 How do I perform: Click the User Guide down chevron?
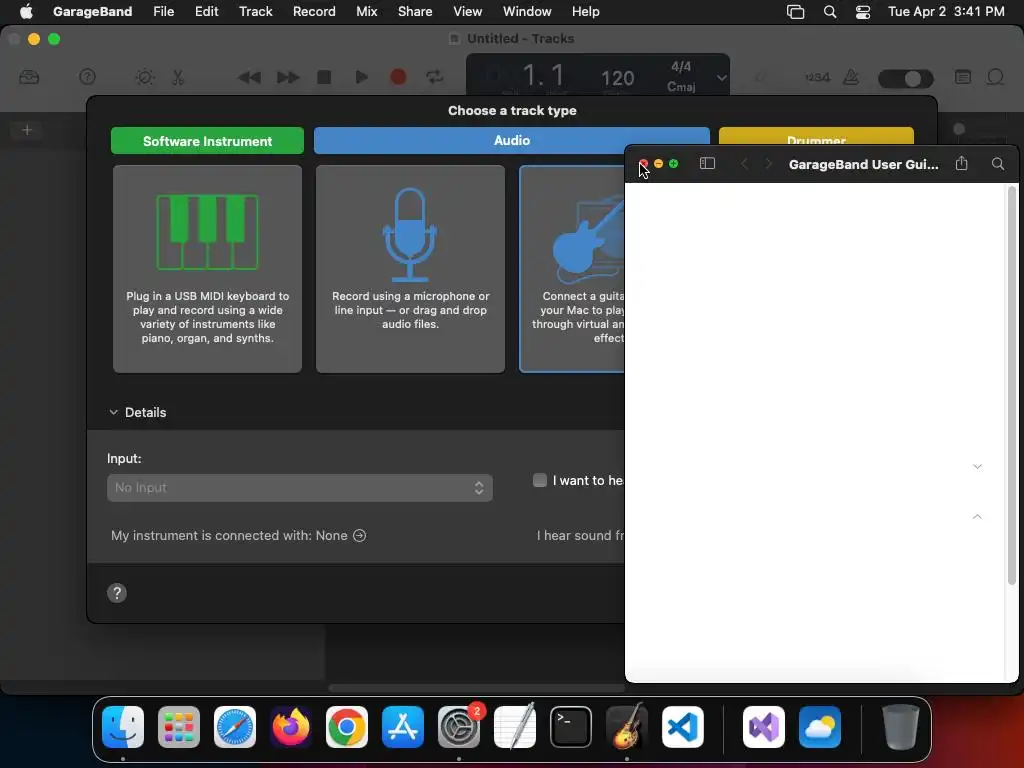pyautogui.click(x=977, y=466)
